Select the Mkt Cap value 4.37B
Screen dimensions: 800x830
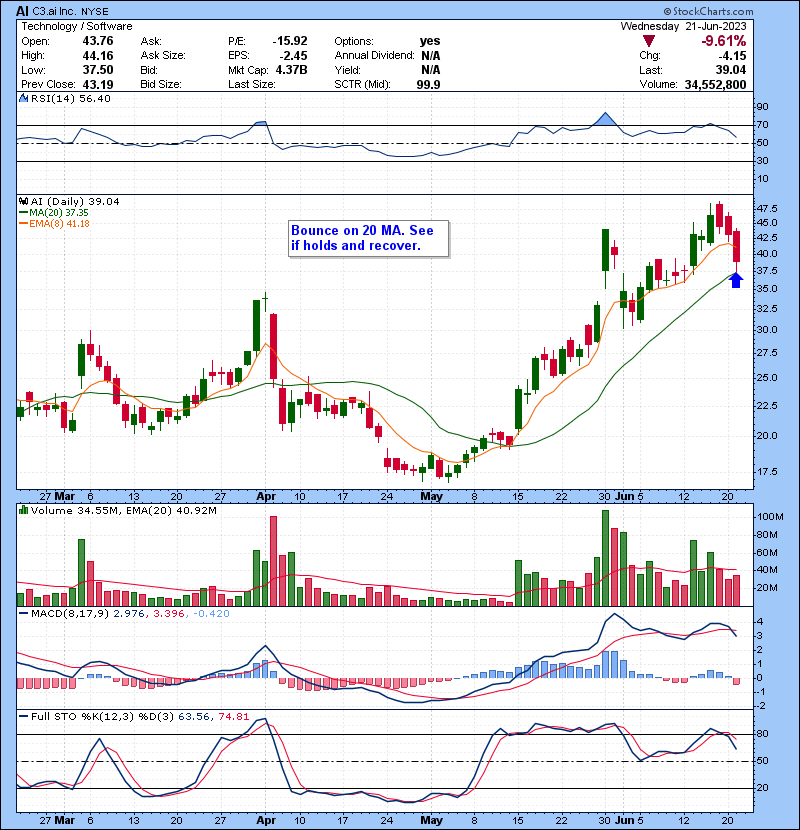tap(291, 70)
